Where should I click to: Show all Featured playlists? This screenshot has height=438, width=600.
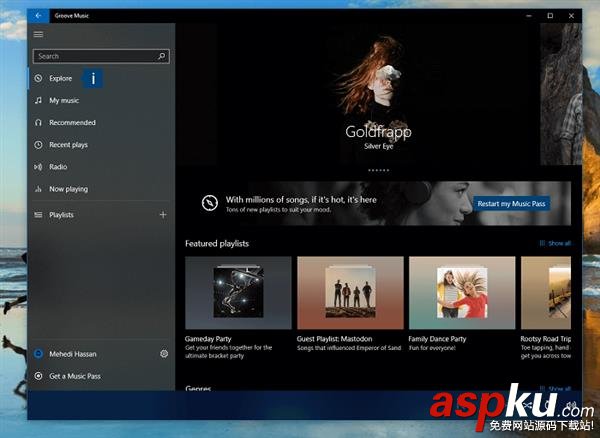[555, 243]
